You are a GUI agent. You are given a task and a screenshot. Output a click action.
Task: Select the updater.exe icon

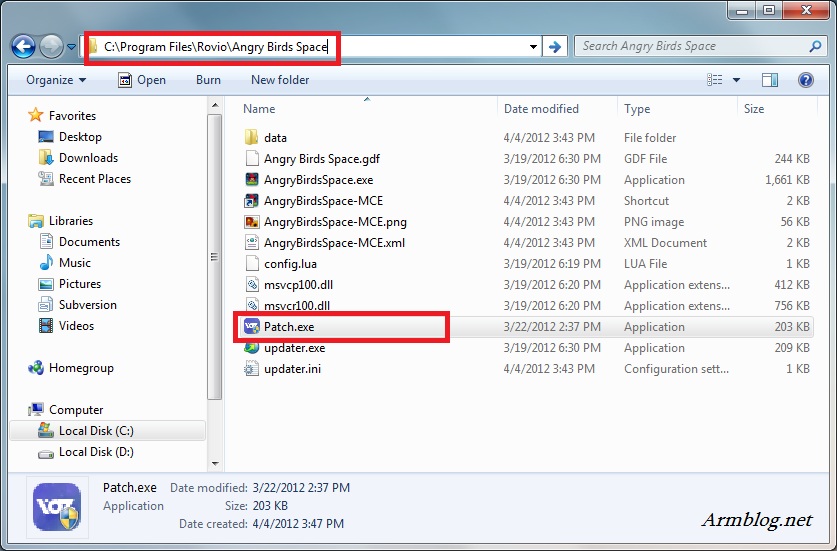[251, 348]
